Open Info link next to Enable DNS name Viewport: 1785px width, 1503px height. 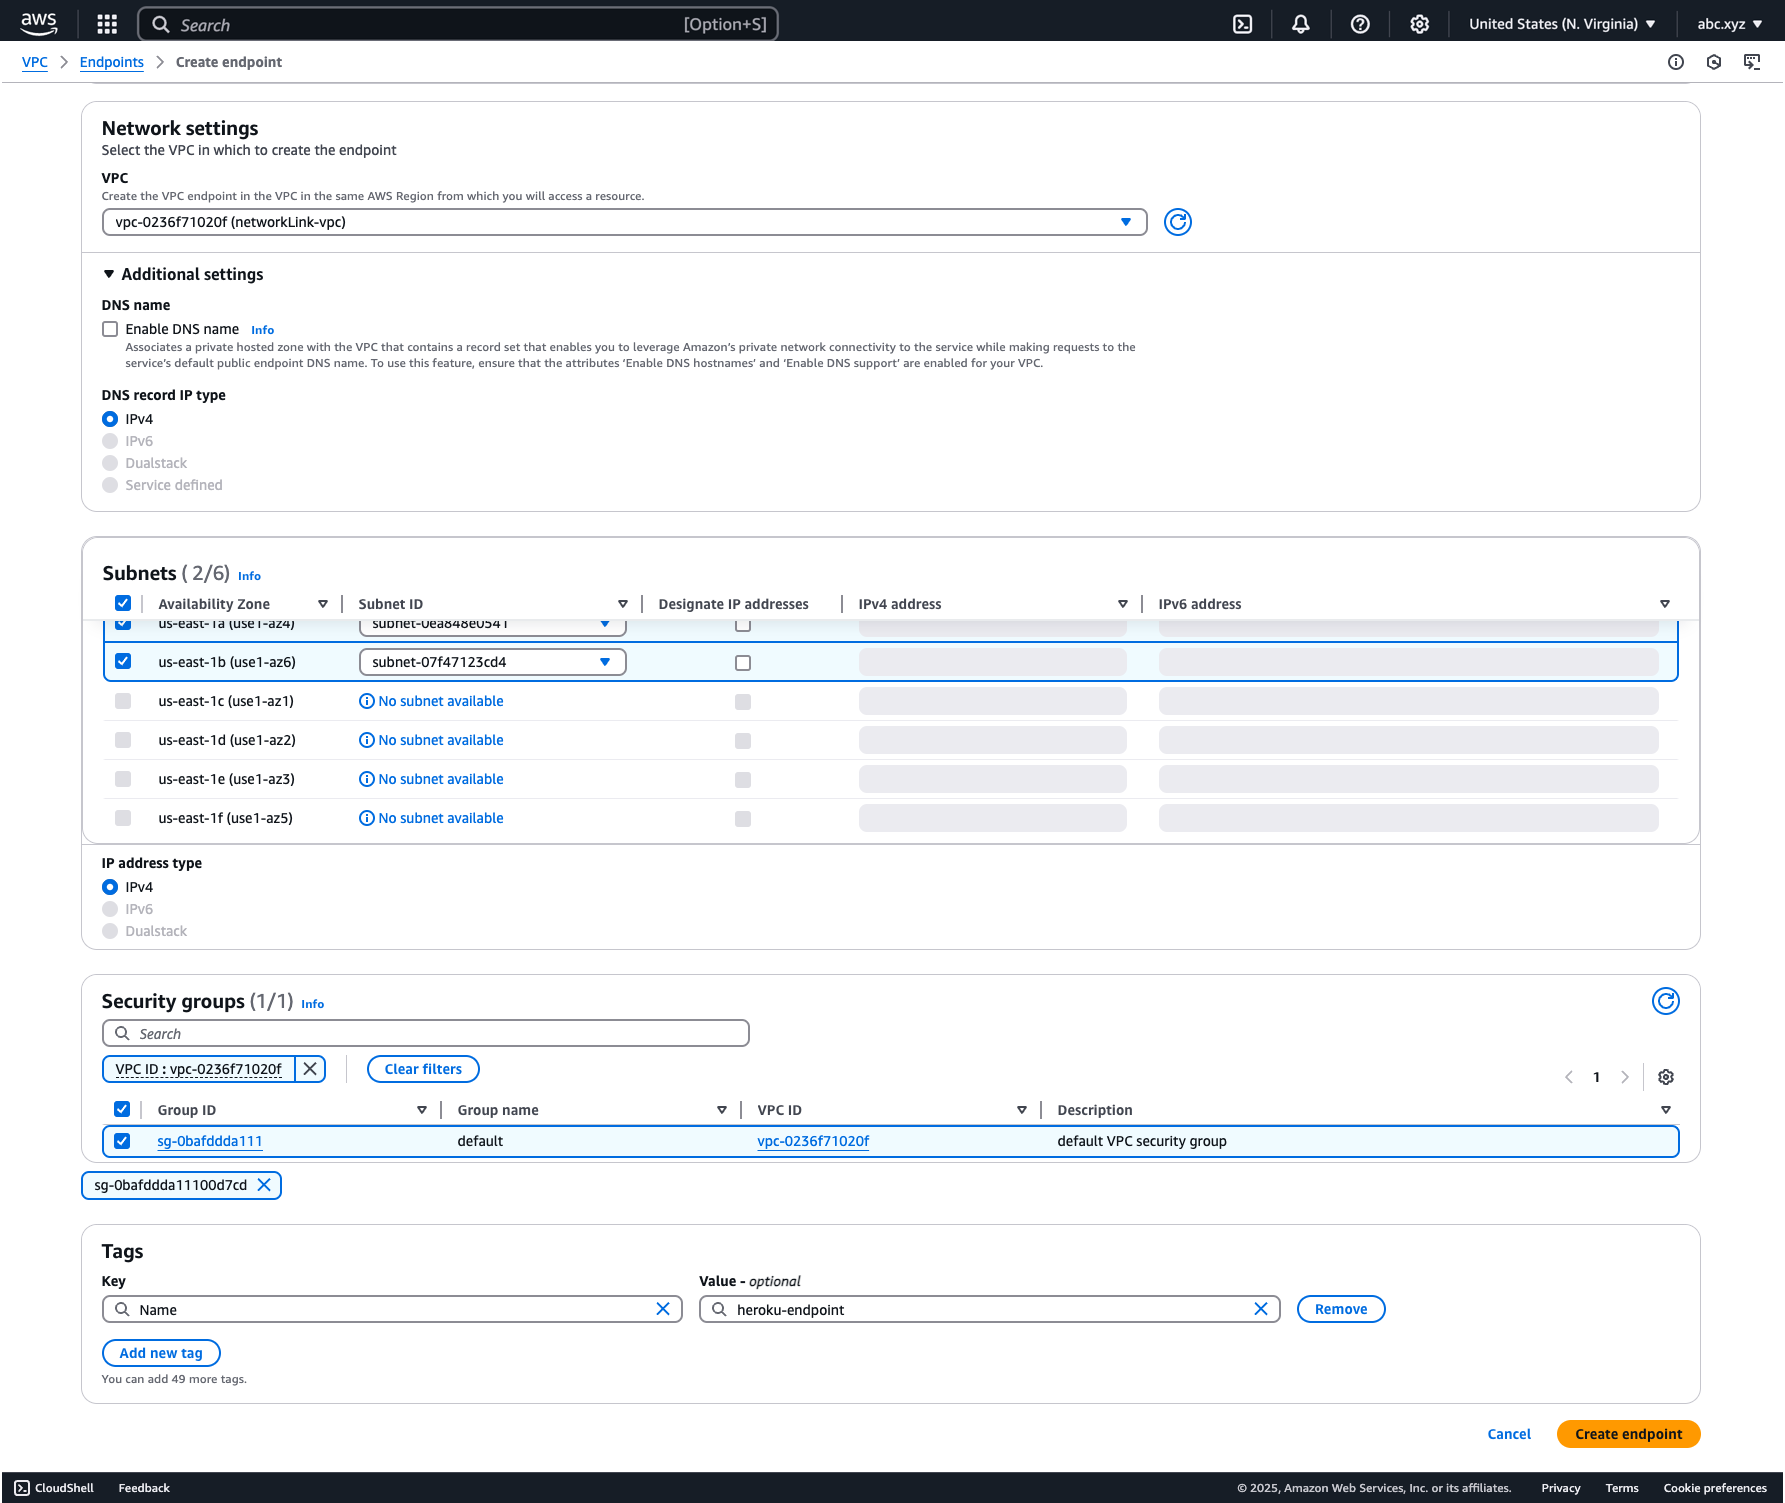coord(263,330)
